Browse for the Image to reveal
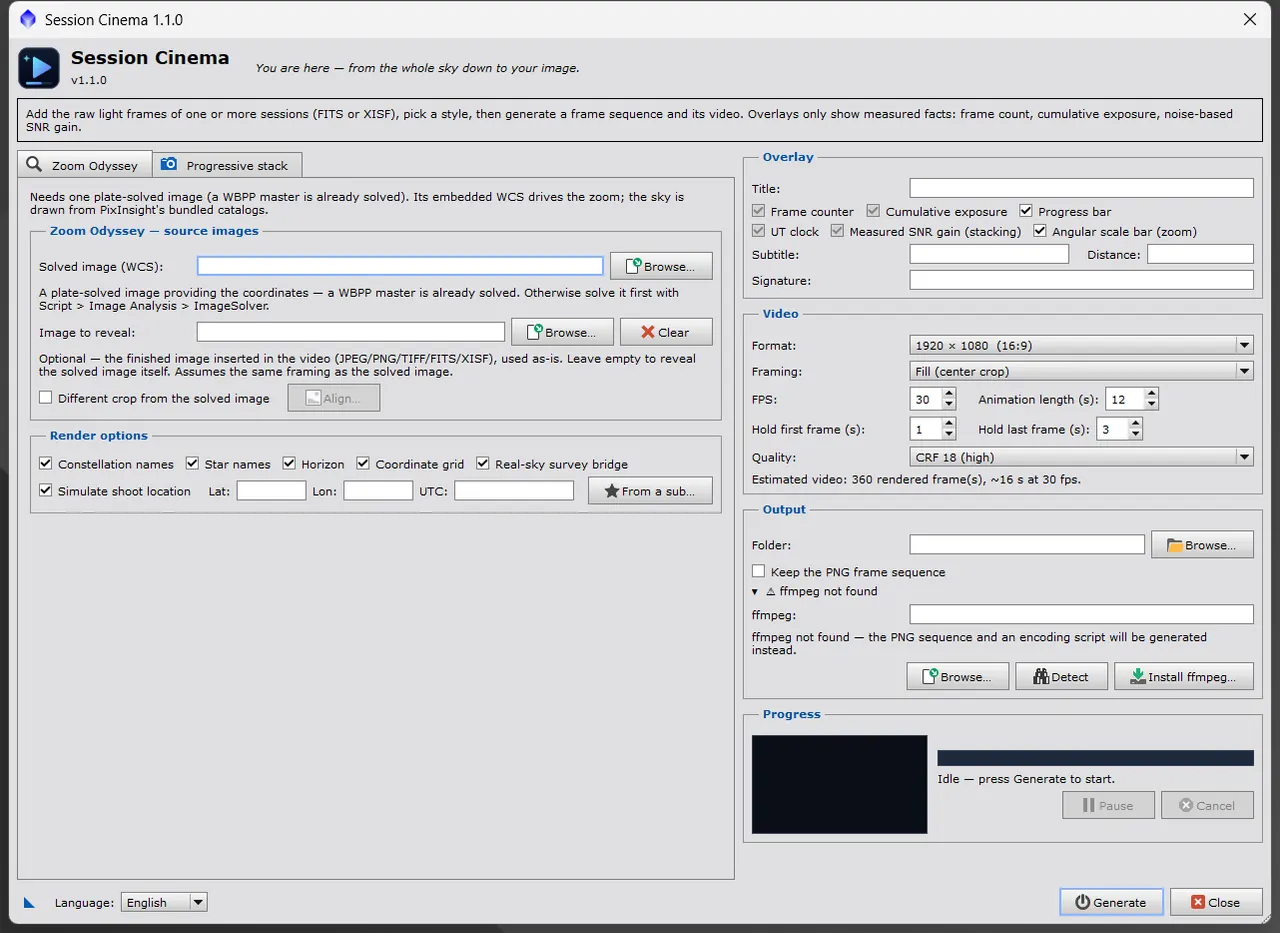Viewport: 1280px width, 933px height. (x=562, y=332)
